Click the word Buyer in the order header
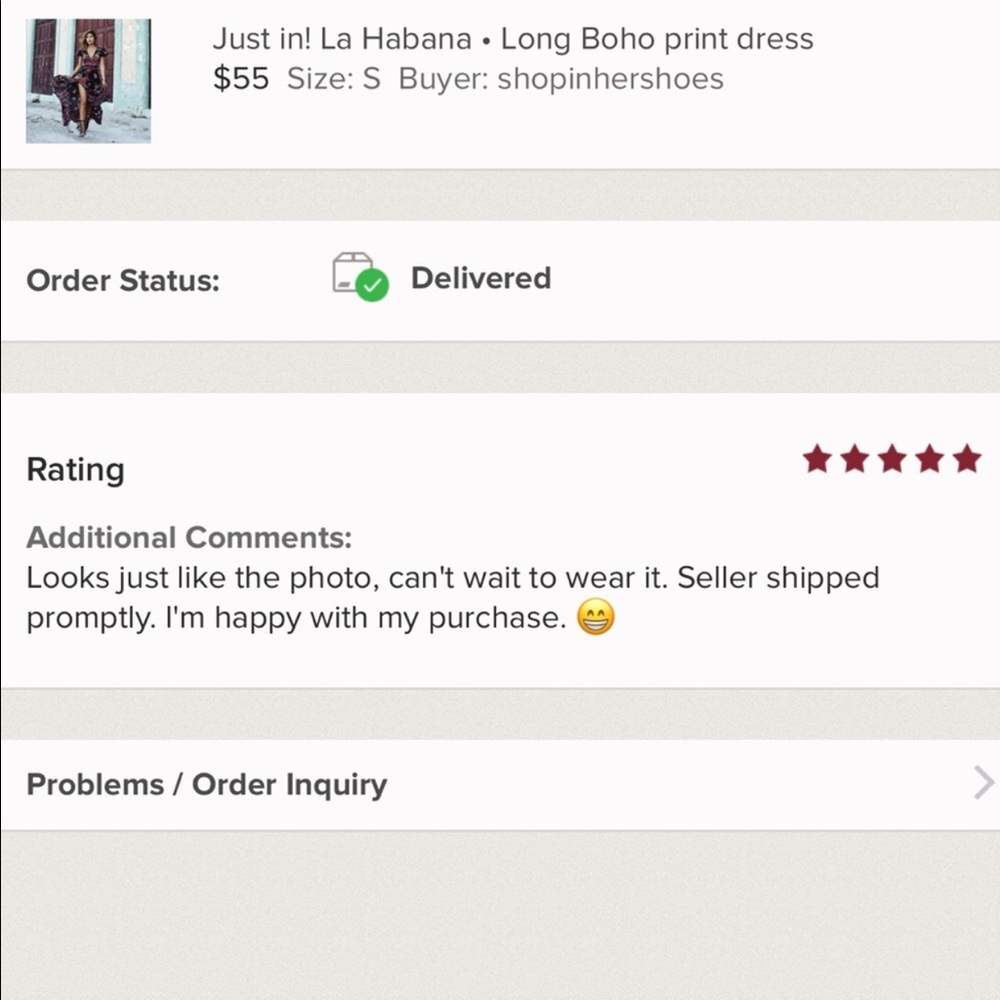Viewport: 1000px width, 1000px height. (x=439, y=79)
